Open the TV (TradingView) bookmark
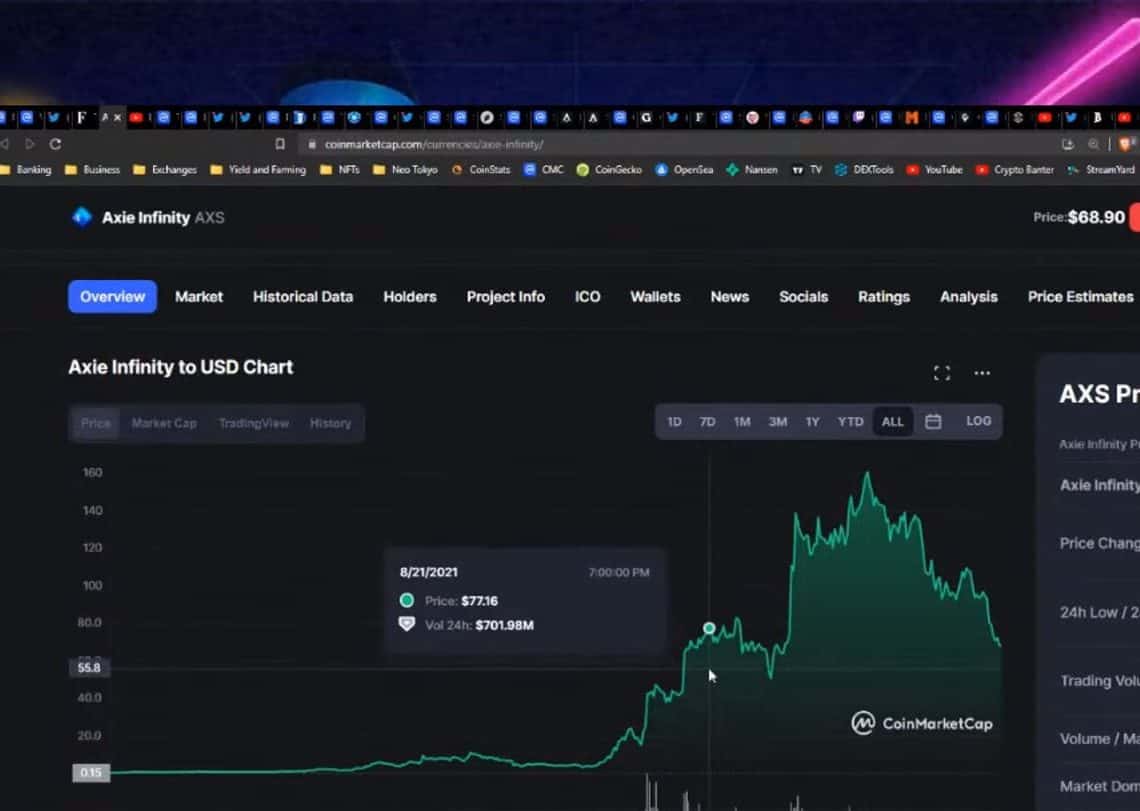The width and height of the screenshot is (1140, 811). pos(807,169)
